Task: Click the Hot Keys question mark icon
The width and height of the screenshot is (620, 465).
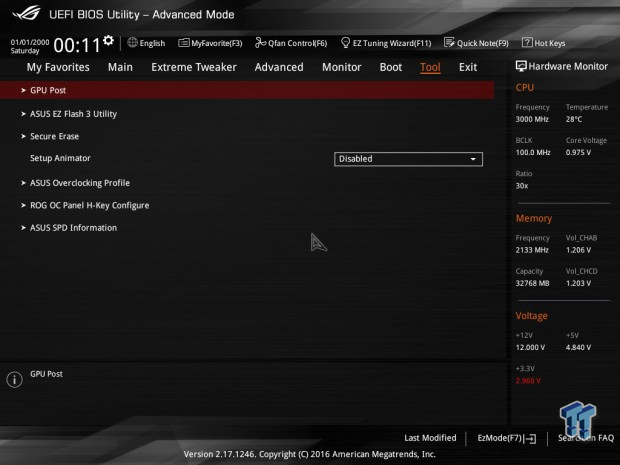Action: point(527,42)
